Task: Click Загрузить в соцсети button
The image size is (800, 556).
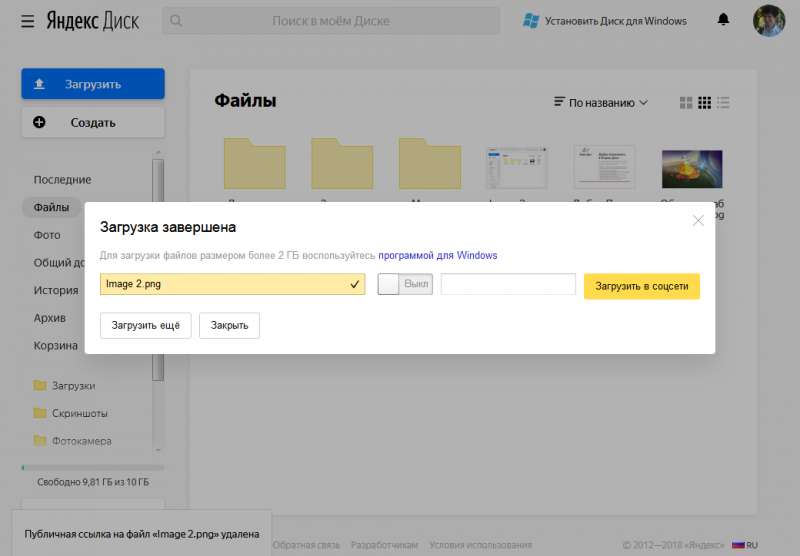Action: pos(641,286)
